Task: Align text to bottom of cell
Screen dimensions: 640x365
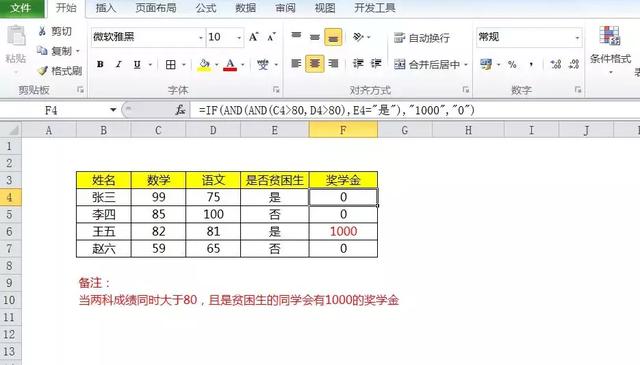Action: coord(333,37)
